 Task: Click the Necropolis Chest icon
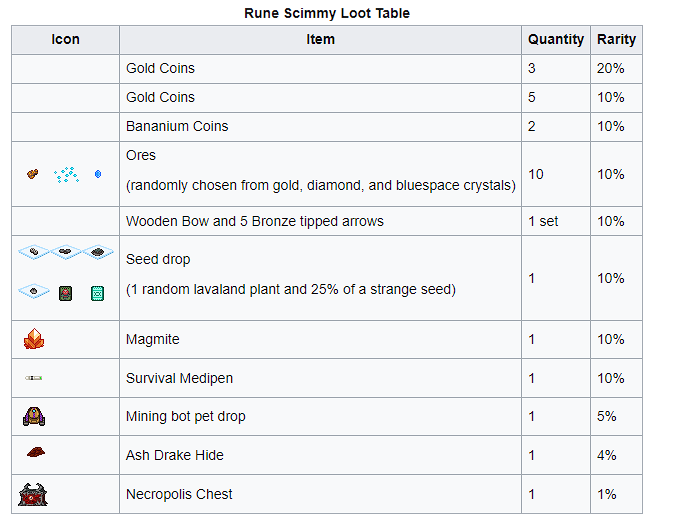(33, 494)
